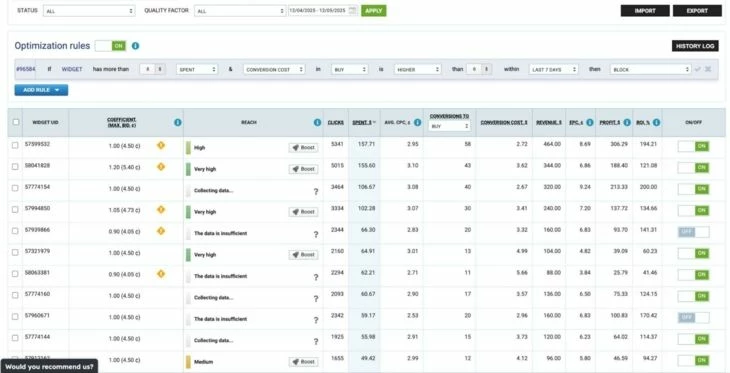The image size is (730, 373).
Task: Click question mark for widget 57939866 reach
Action: coord(316,234)
